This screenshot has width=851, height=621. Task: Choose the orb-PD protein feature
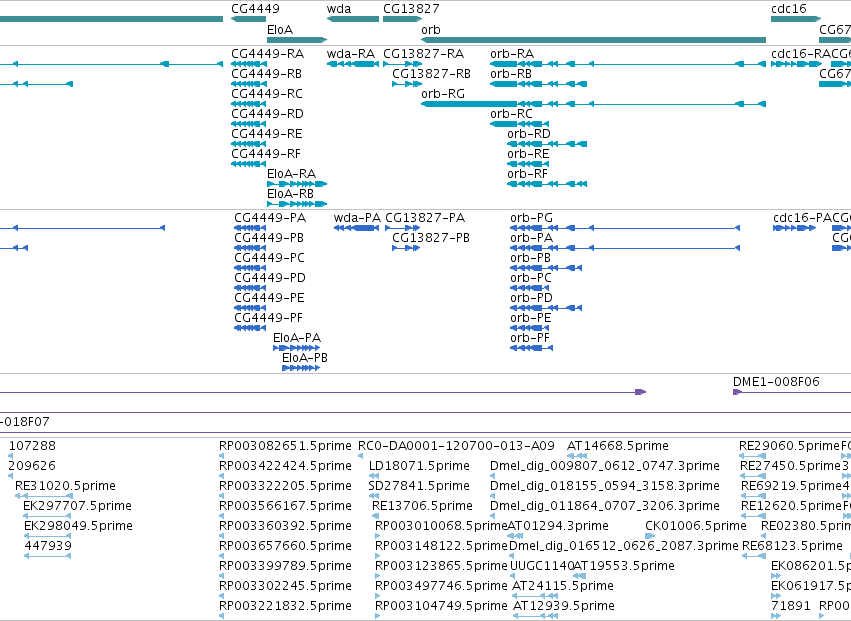[x=546, y=308]
